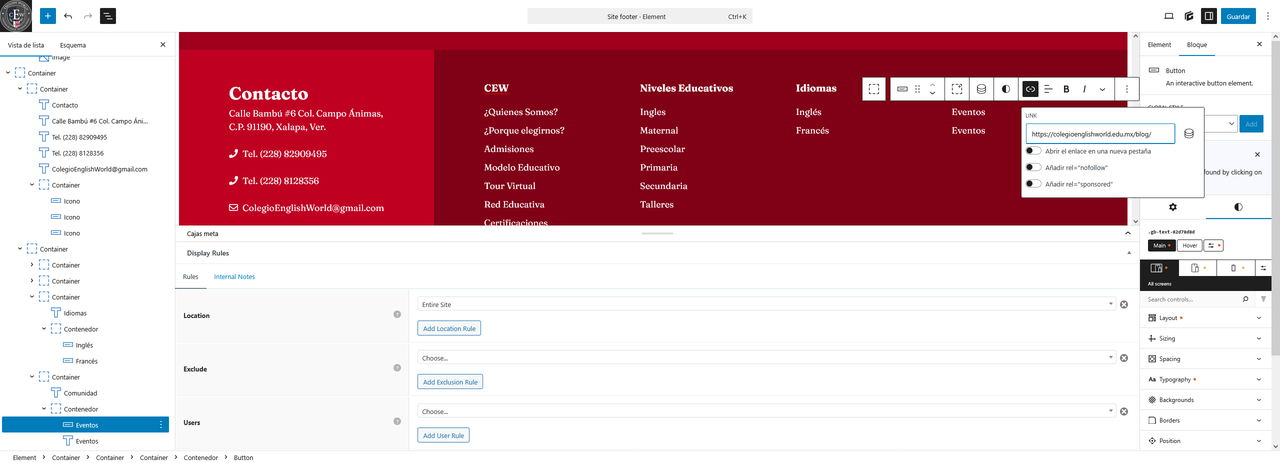1280x463 pixels.
Task: Open the GenerateBlocks editor icon
Action: [1189, 16]
